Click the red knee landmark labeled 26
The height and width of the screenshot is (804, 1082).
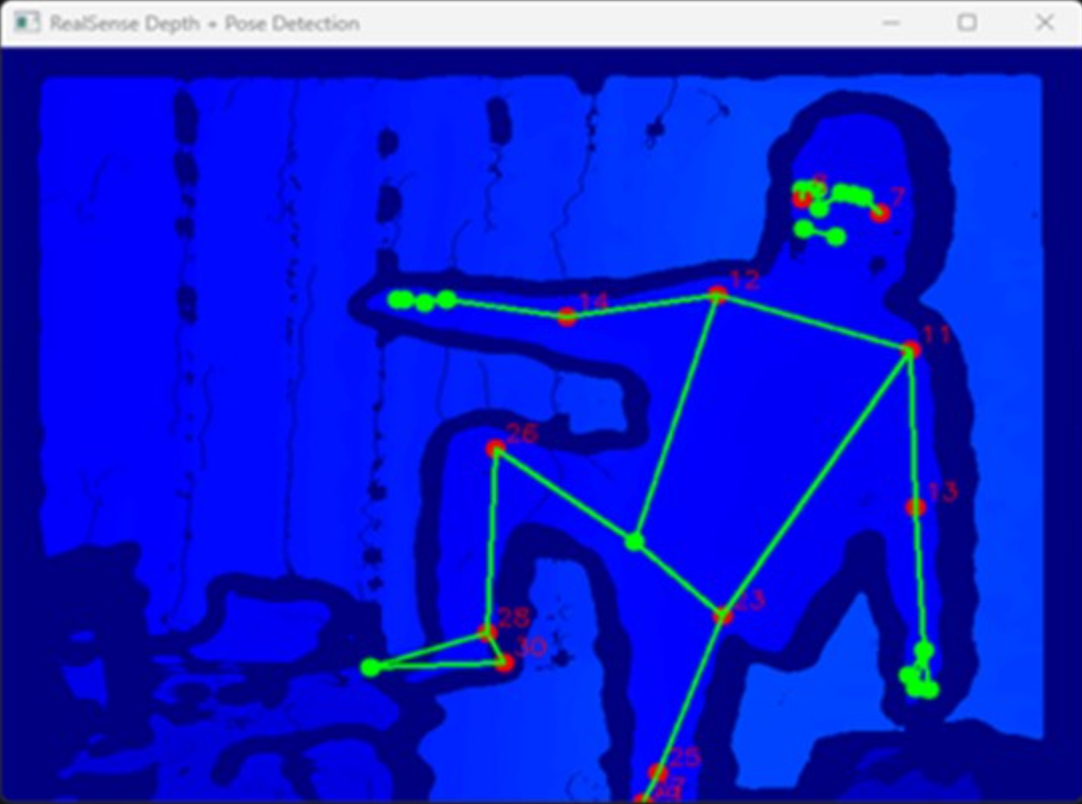[494, 449]
